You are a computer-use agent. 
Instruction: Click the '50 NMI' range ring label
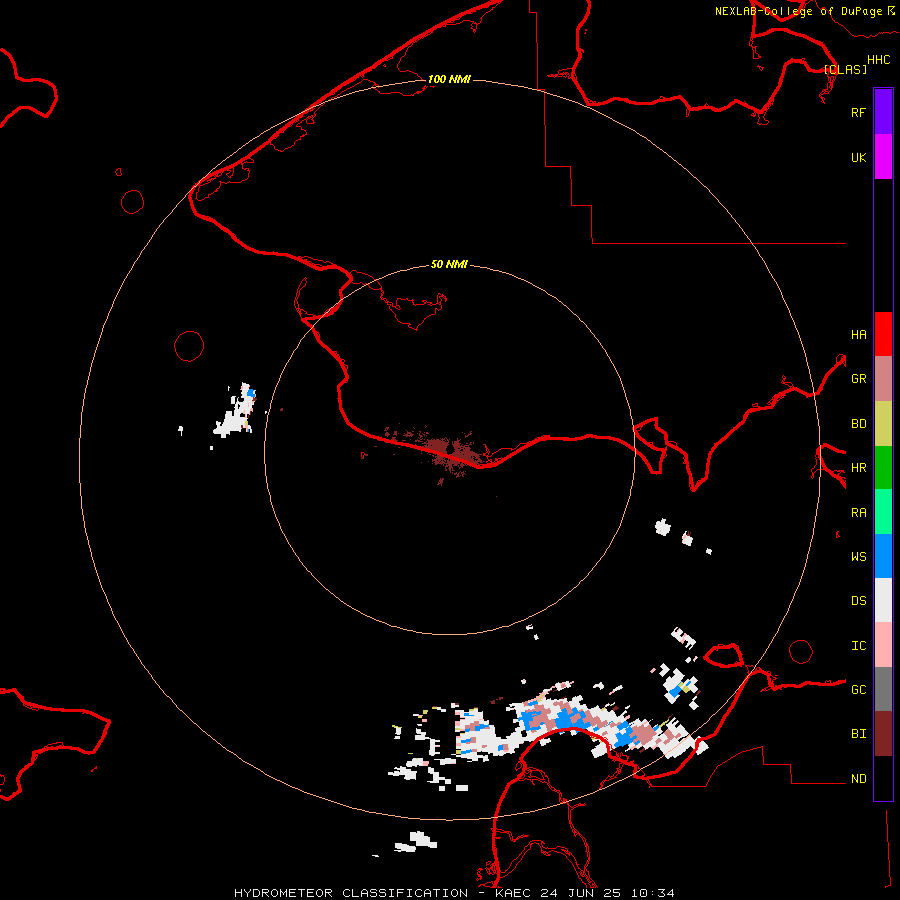449,264
